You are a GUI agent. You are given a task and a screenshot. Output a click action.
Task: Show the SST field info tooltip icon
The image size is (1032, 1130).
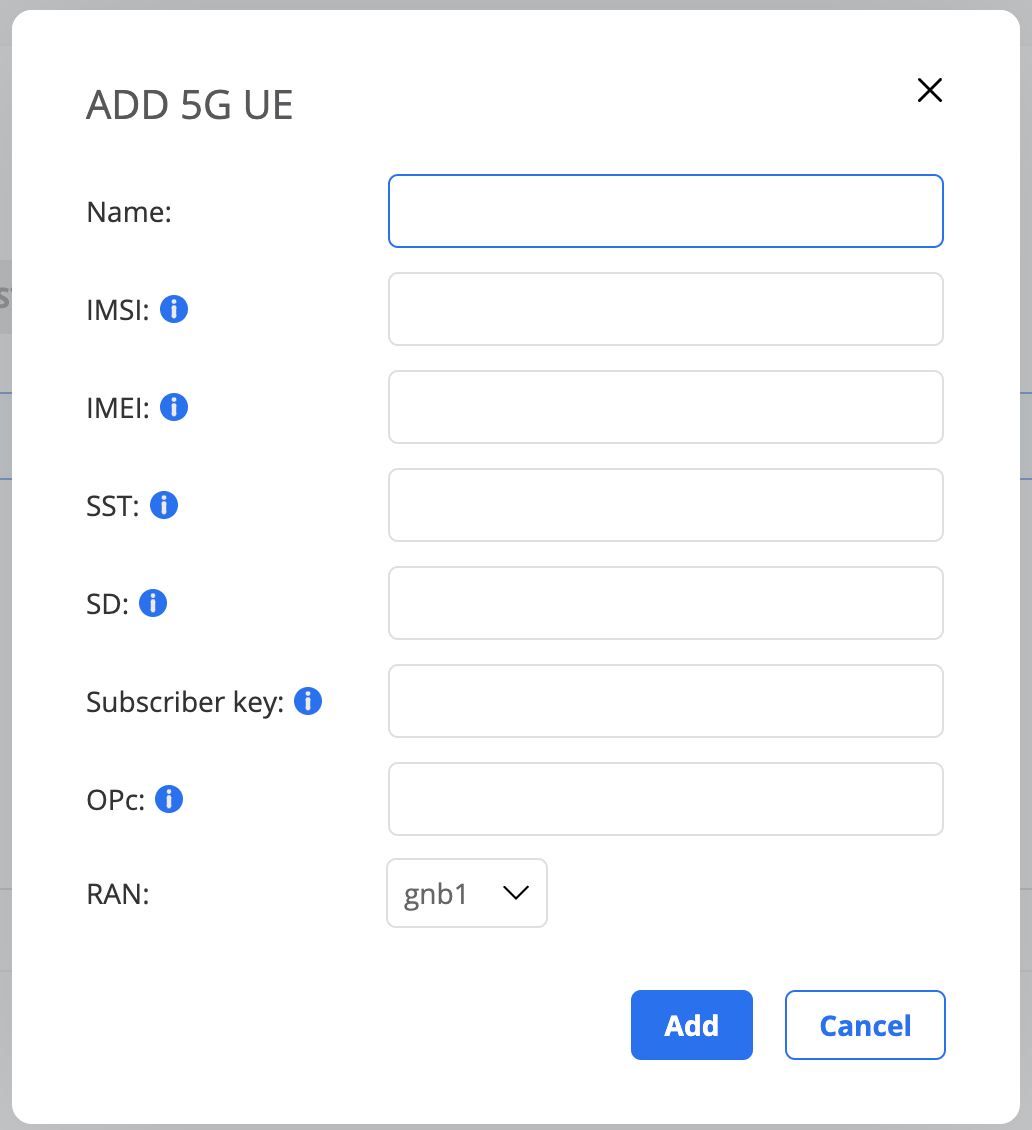click(164, 506)
